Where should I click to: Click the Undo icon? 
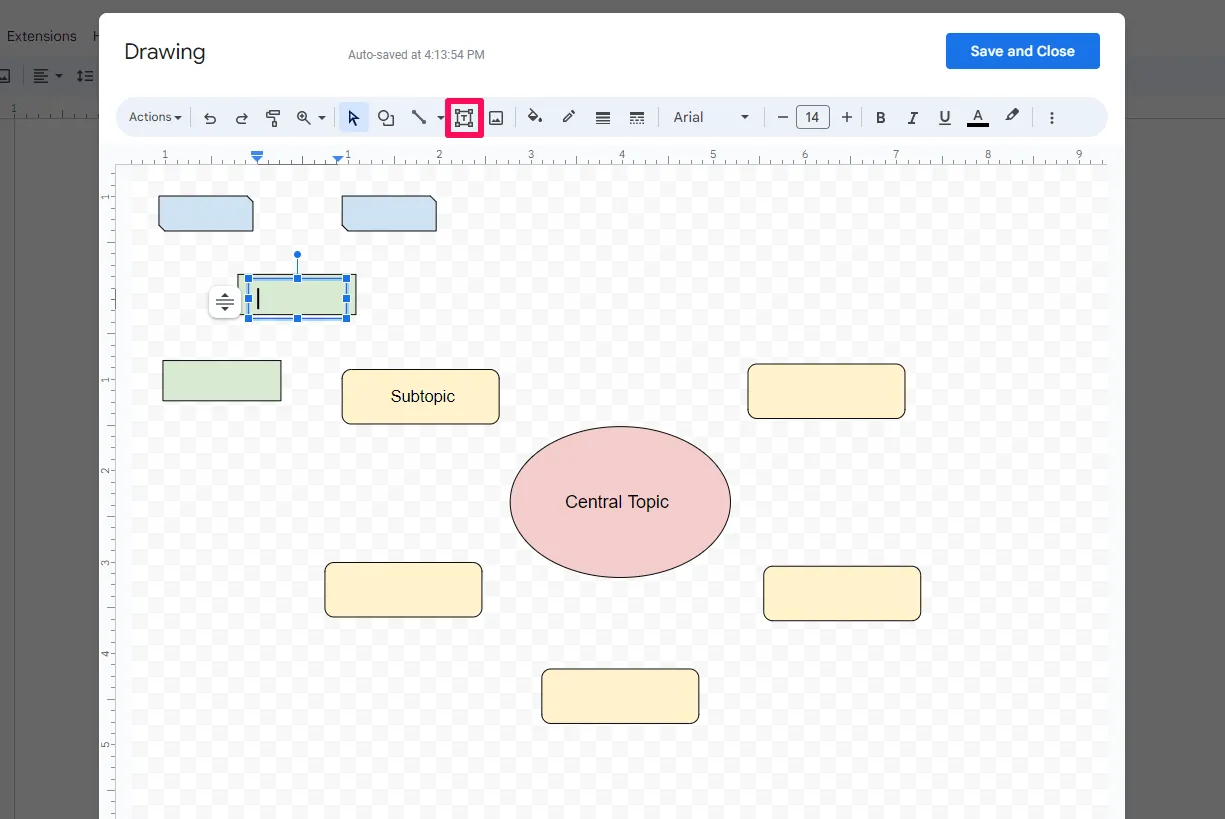pos(210,117)
